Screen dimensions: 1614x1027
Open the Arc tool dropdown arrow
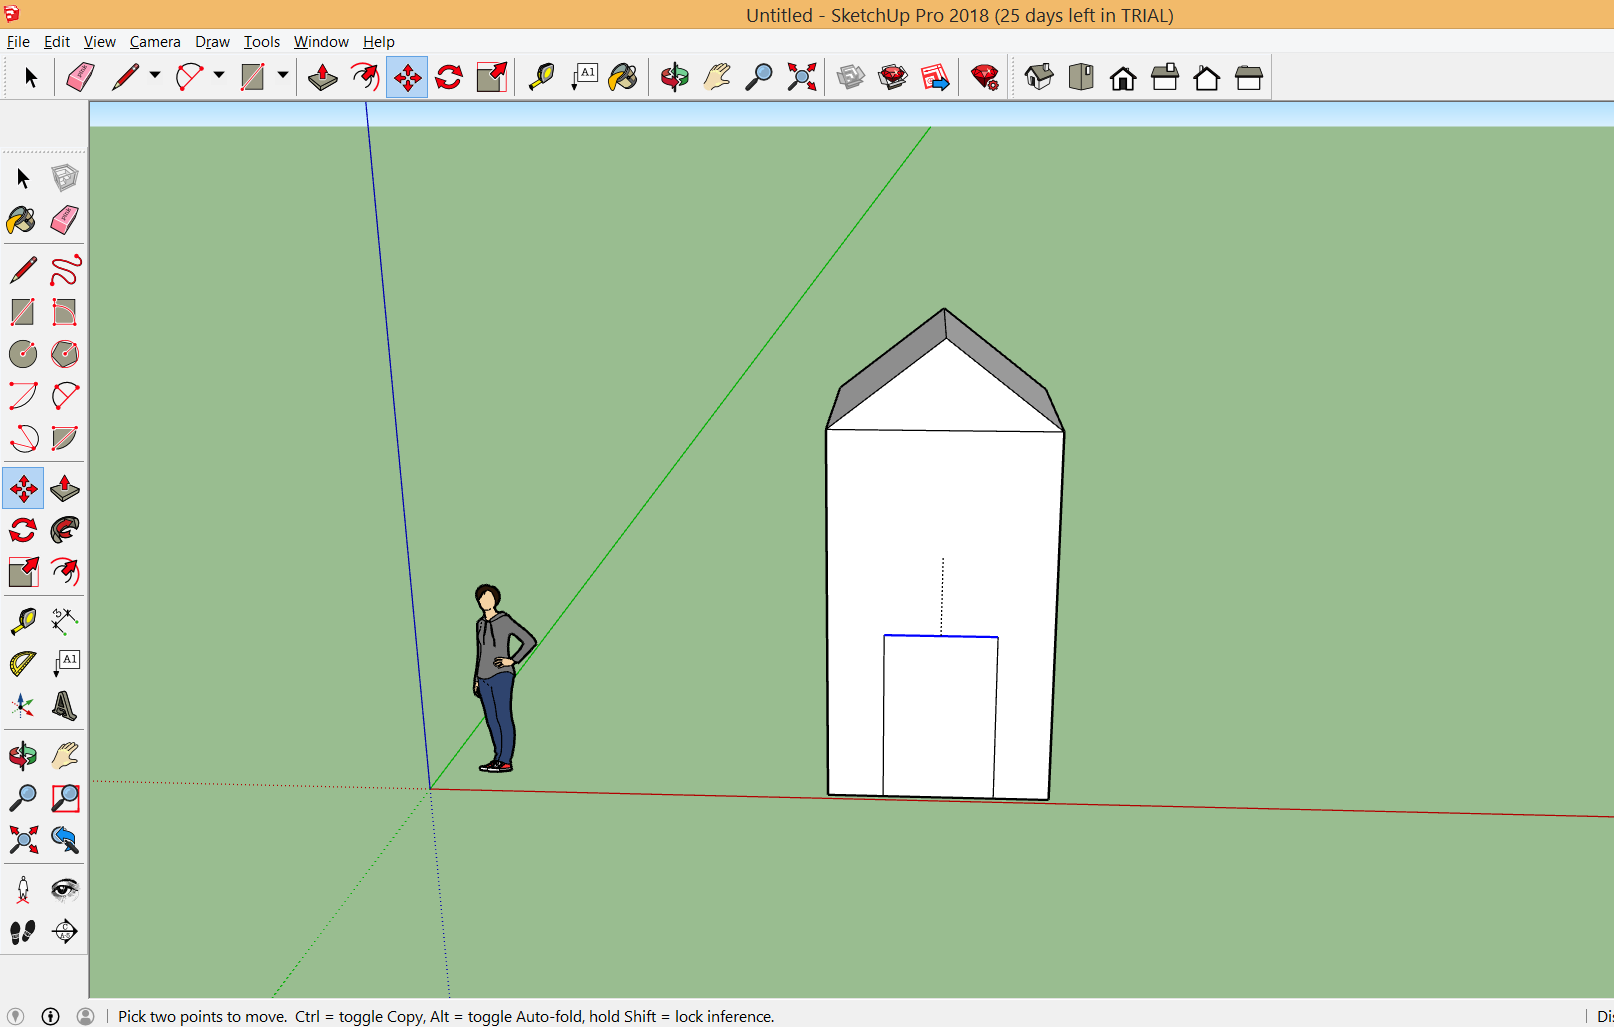[x=219, y=75]
